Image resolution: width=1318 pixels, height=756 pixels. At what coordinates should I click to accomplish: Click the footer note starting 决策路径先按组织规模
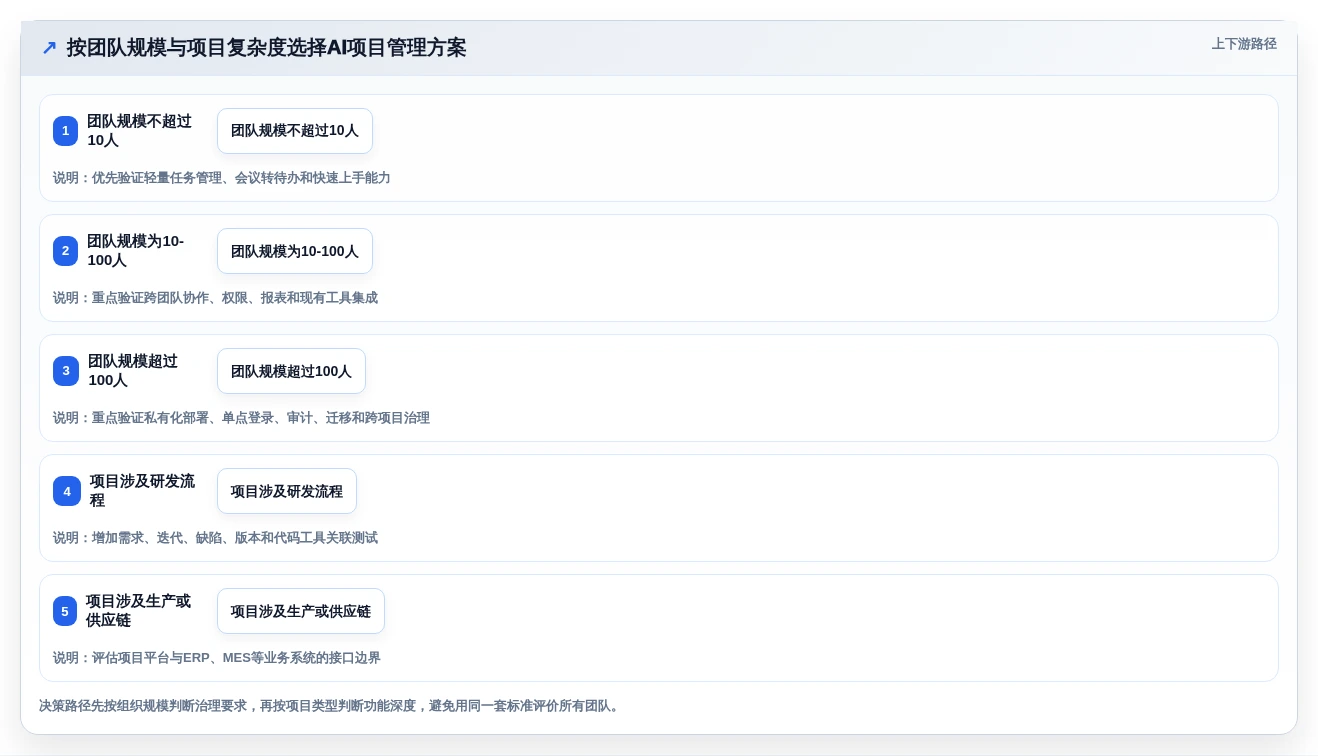click(331, 706)
